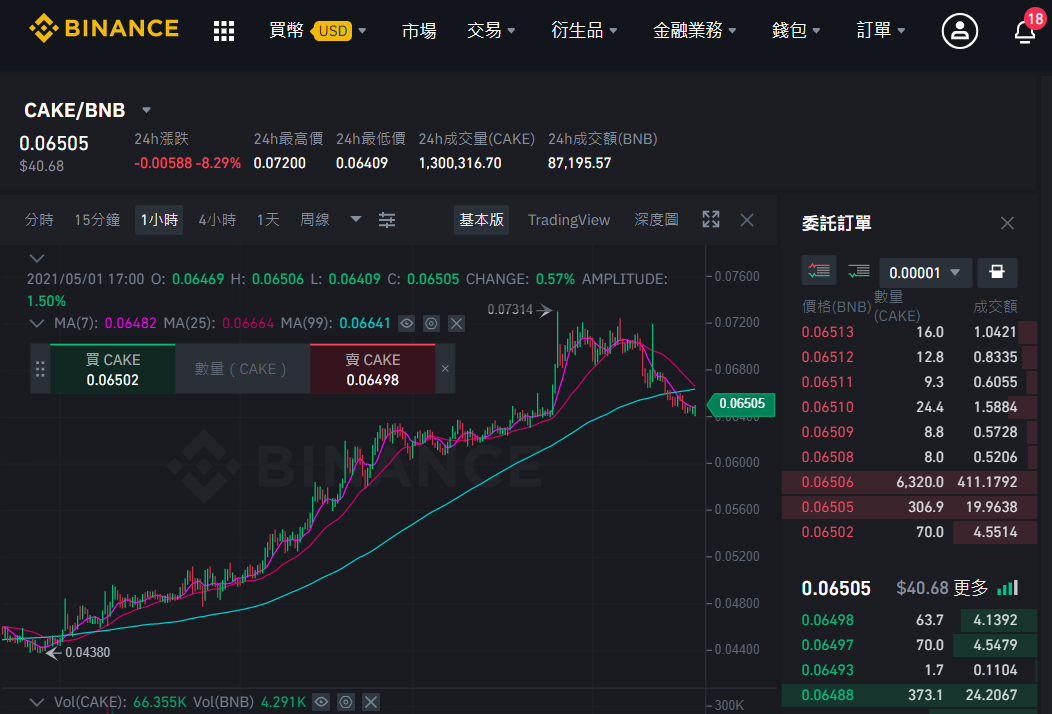The image size is (1052, 714).
Task: Show combined buy and sell order book view
Action: pos(819,271)
